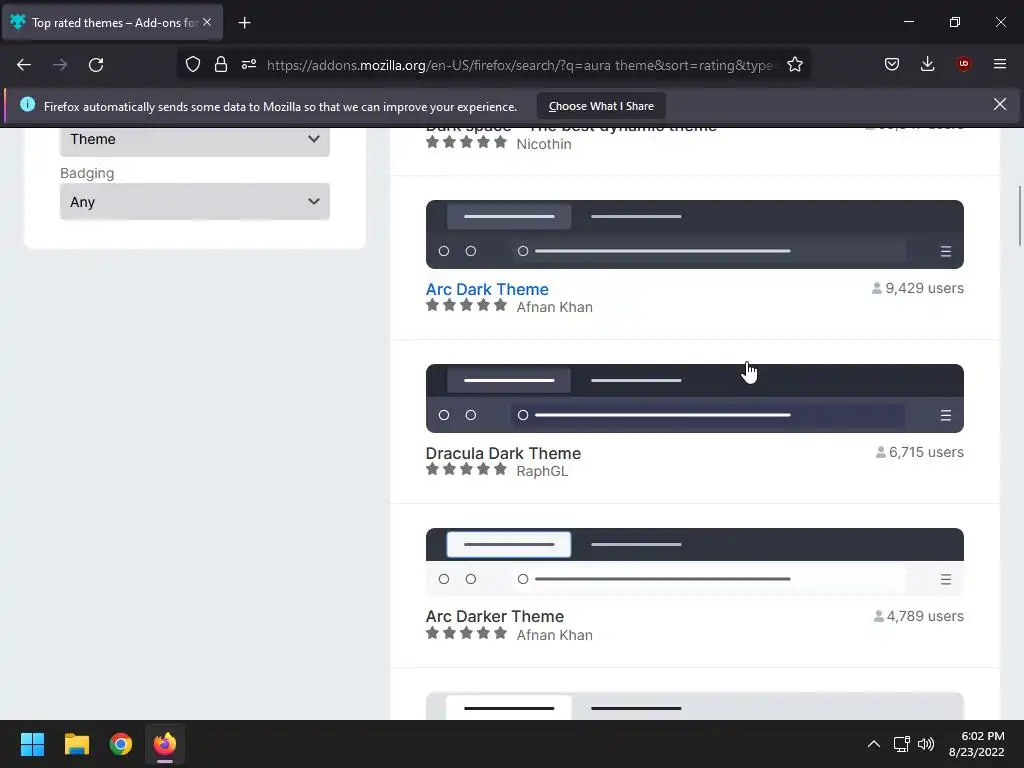
Task: Open the Windows Start menu
Action: tap(32, 744)
